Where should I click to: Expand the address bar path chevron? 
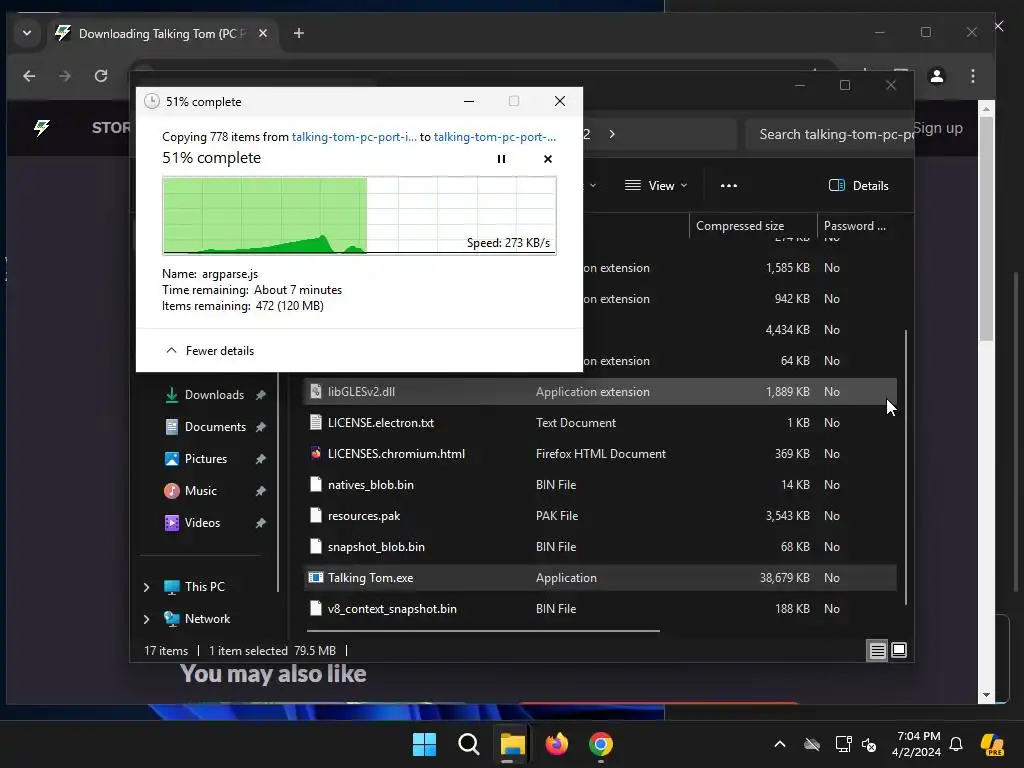612,134
